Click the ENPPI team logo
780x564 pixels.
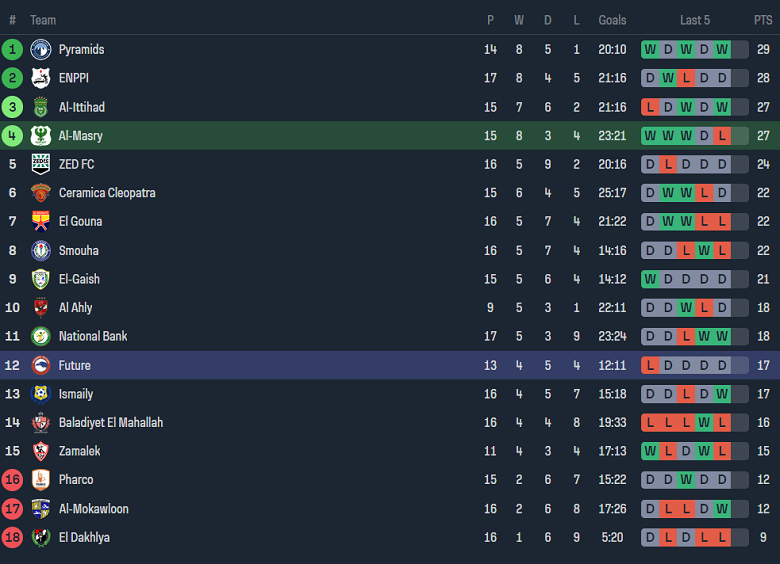(x=41, y=78)
